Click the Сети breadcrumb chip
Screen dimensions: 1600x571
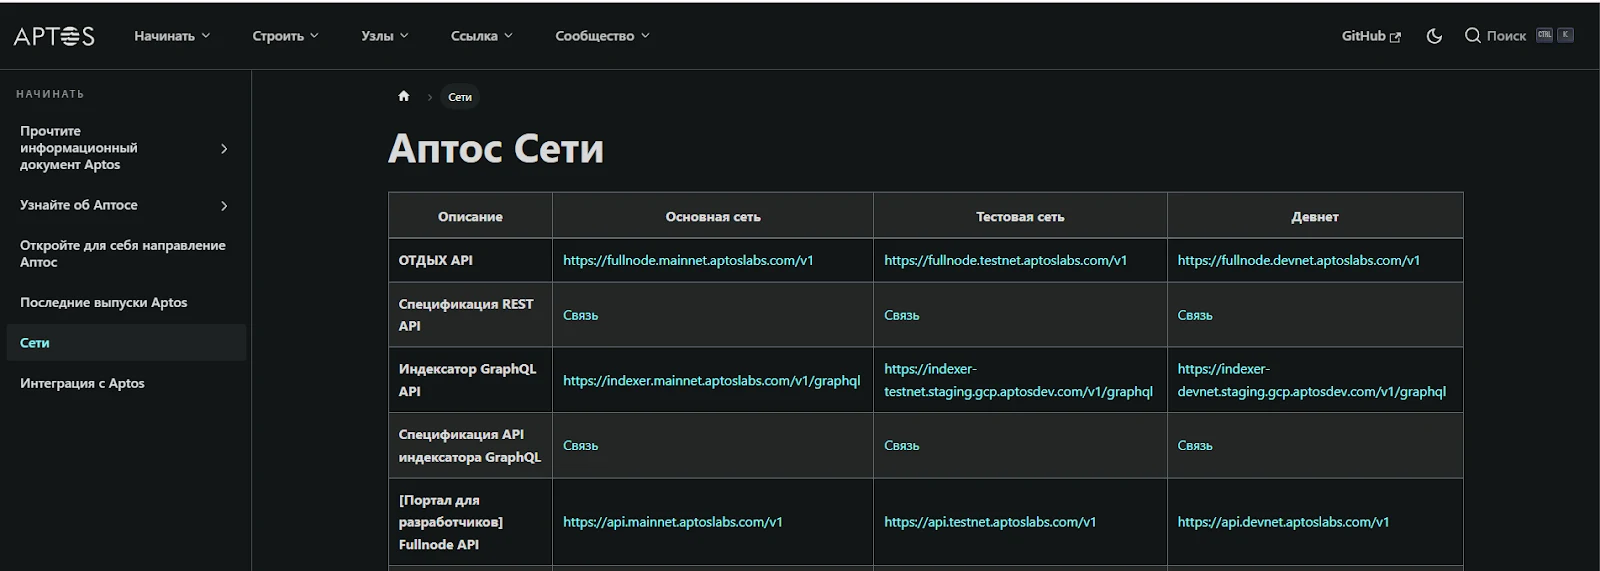(460, 97)
